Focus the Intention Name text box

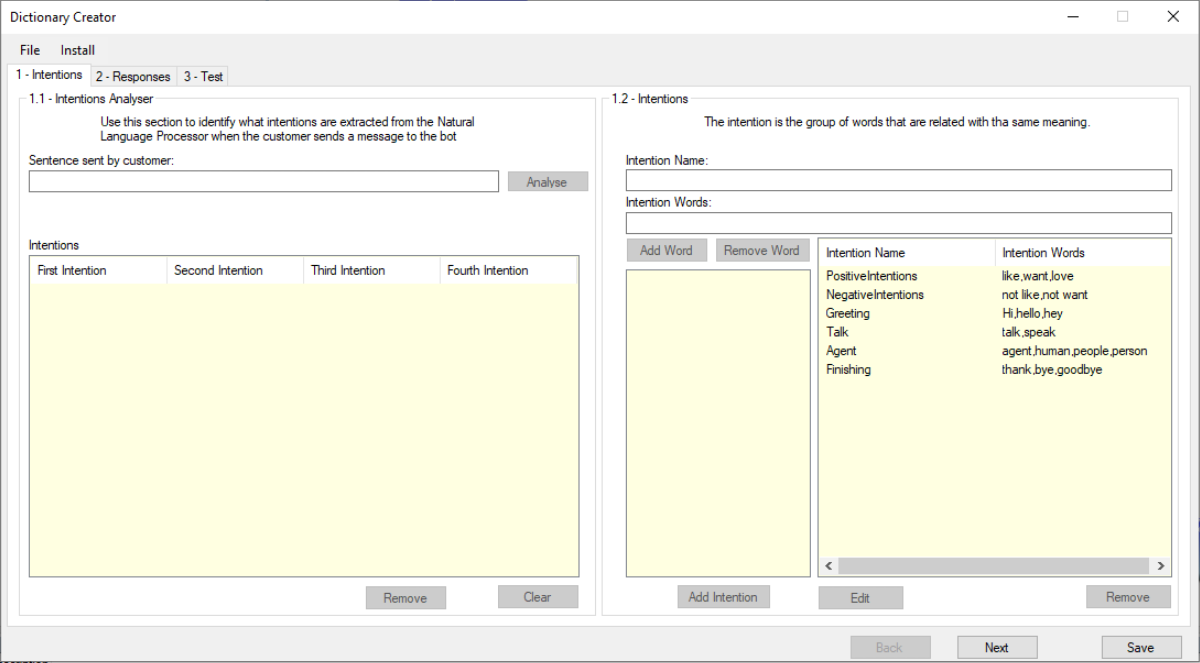(898, 180)
